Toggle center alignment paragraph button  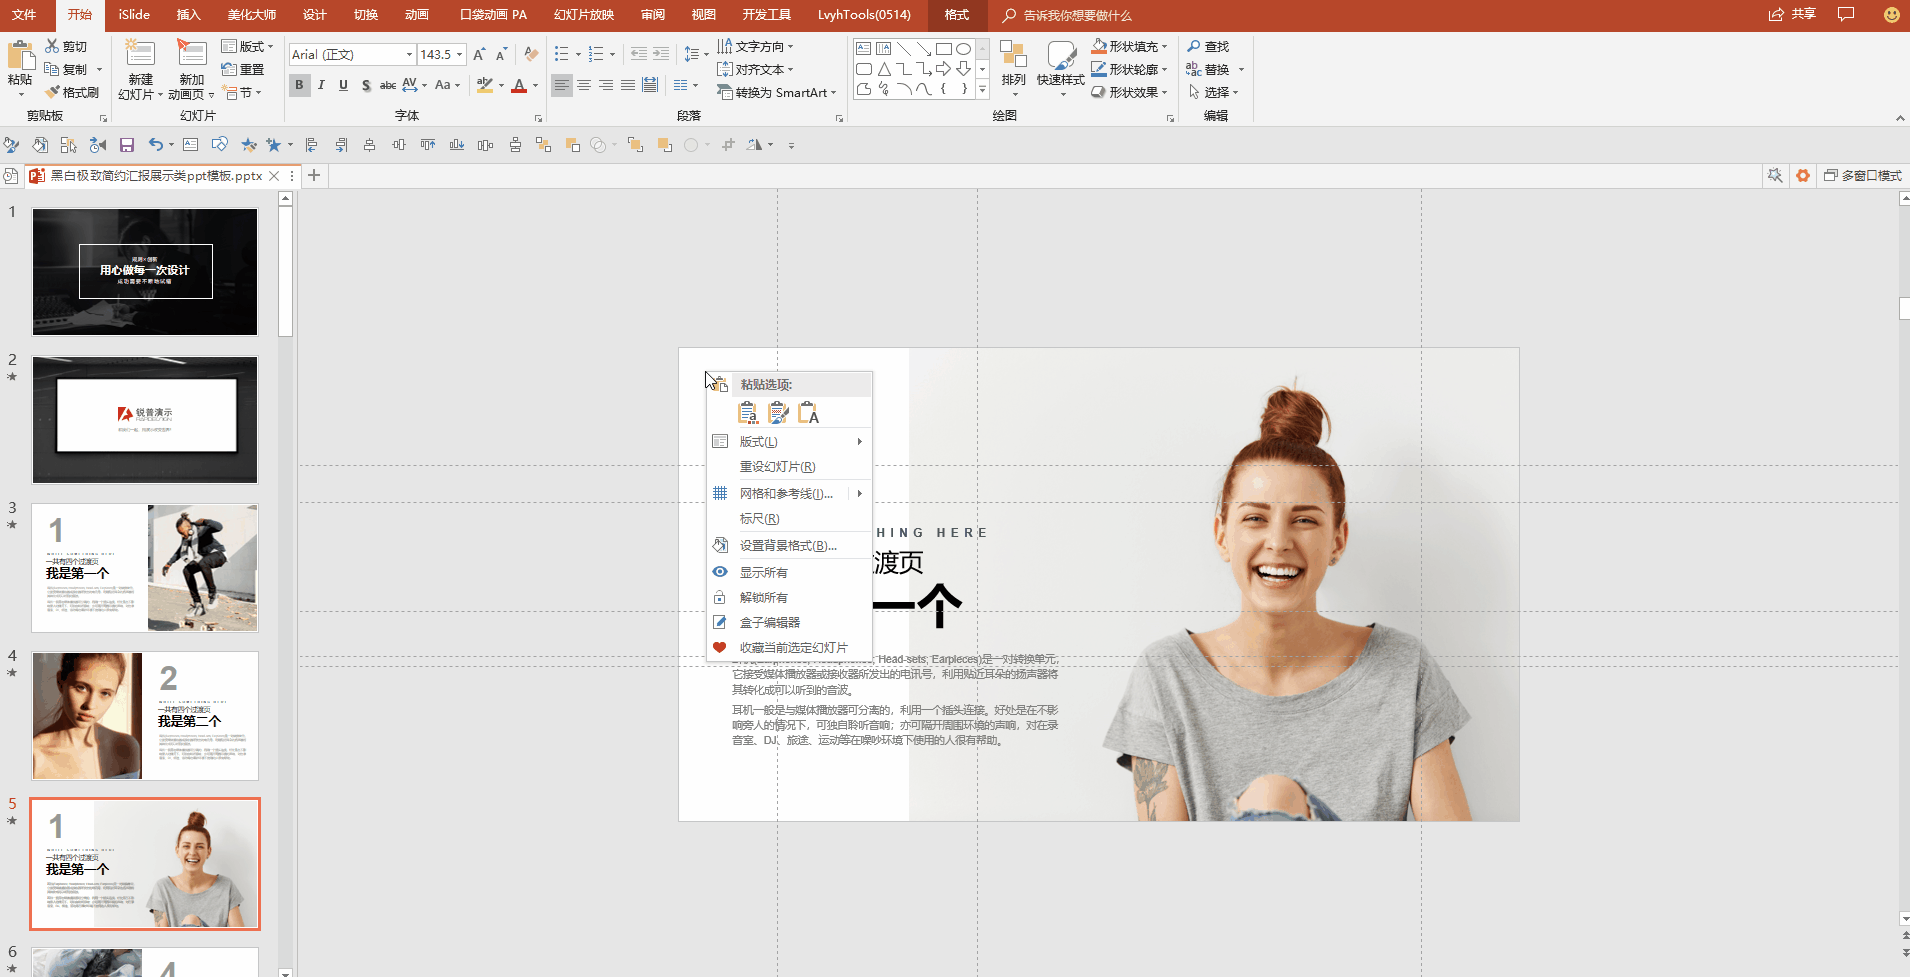(x=584, y=86)
